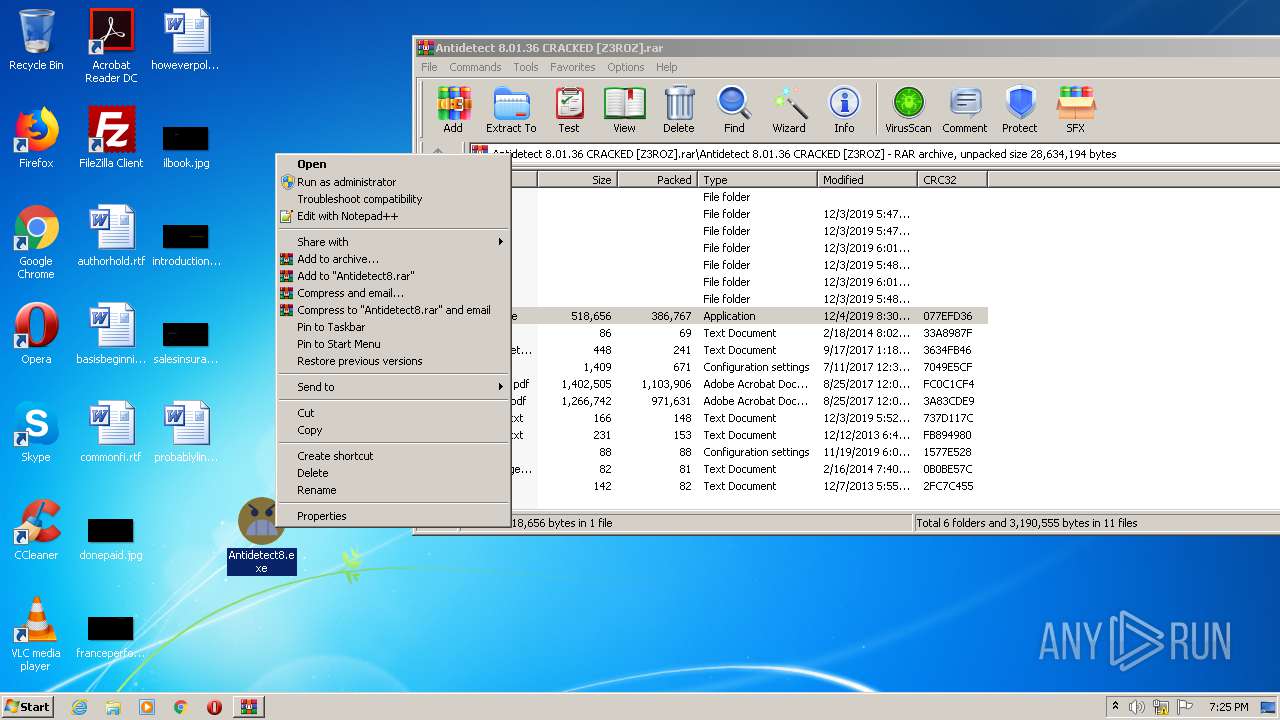The height and width of the screenshot is (720, 1280).
Task: Open Internet Explorer from the taskbar
Action: pos(79,707)
